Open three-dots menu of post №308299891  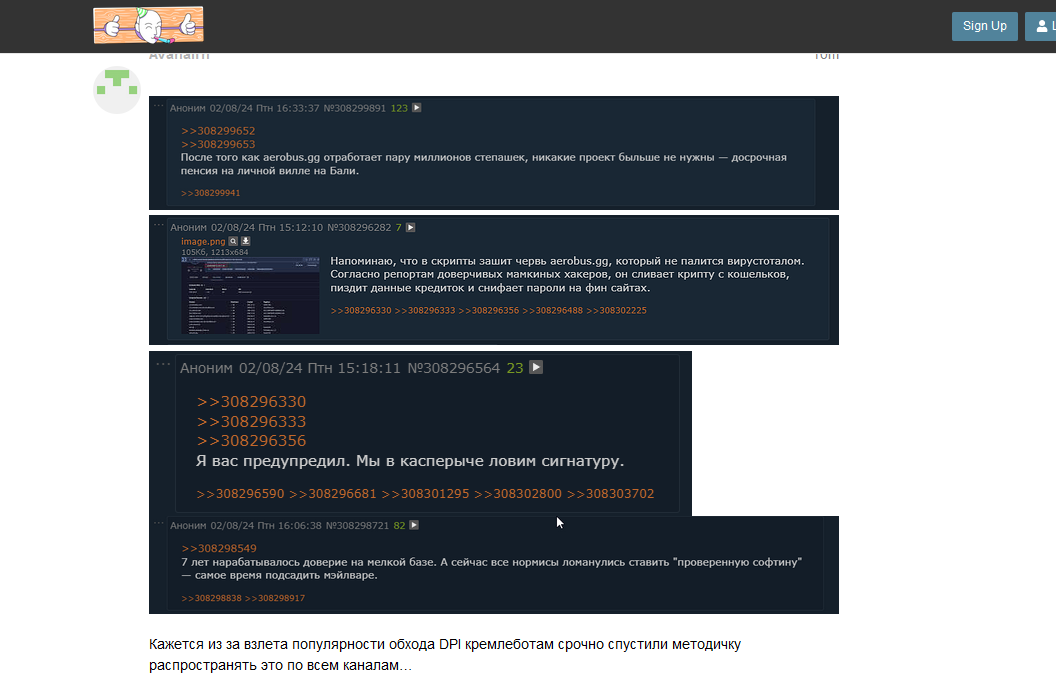coord(159,106)
